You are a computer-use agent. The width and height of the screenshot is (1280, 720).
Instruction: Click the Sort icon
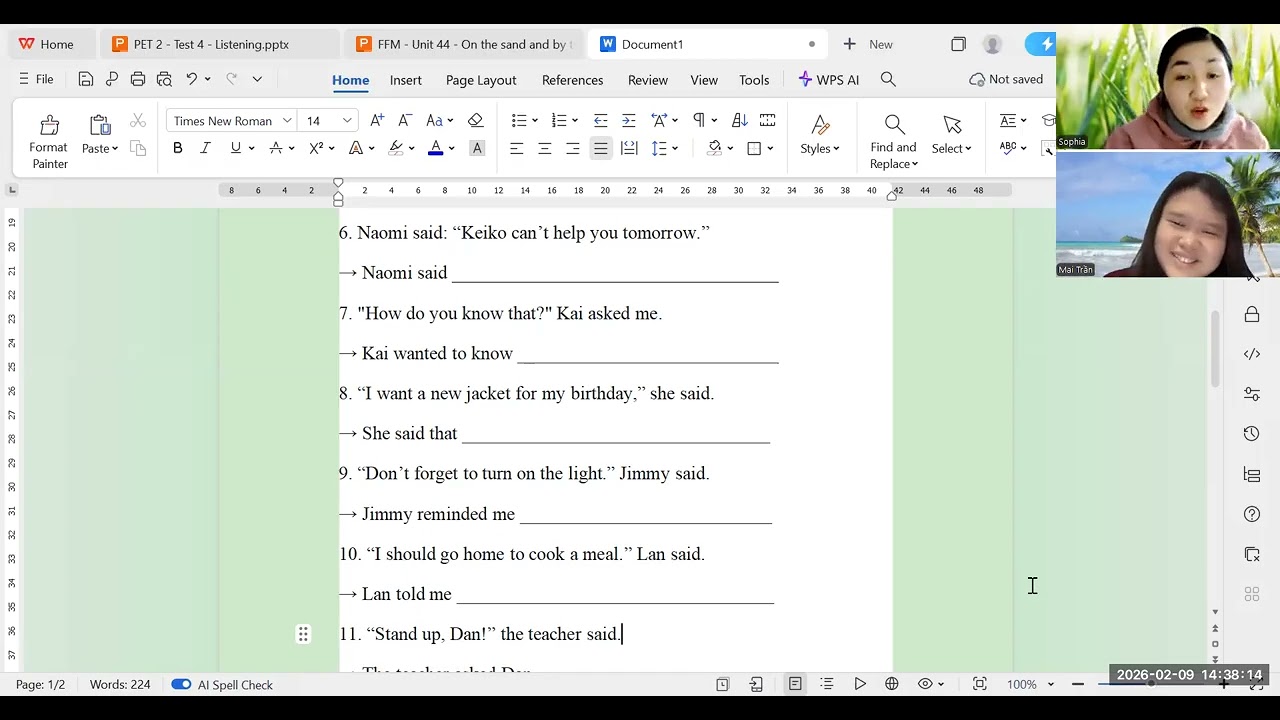[x=740, y=120]
